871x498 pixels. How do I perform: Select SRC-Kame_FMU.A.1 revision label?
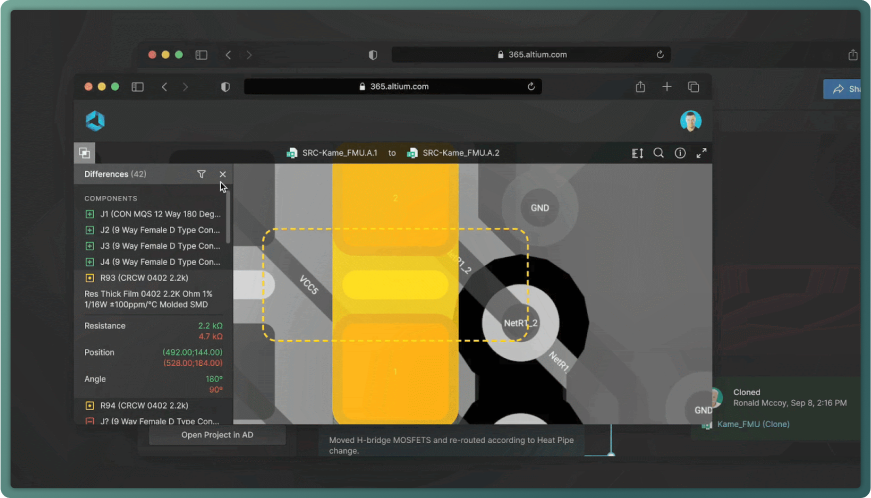tap(339, 153)
